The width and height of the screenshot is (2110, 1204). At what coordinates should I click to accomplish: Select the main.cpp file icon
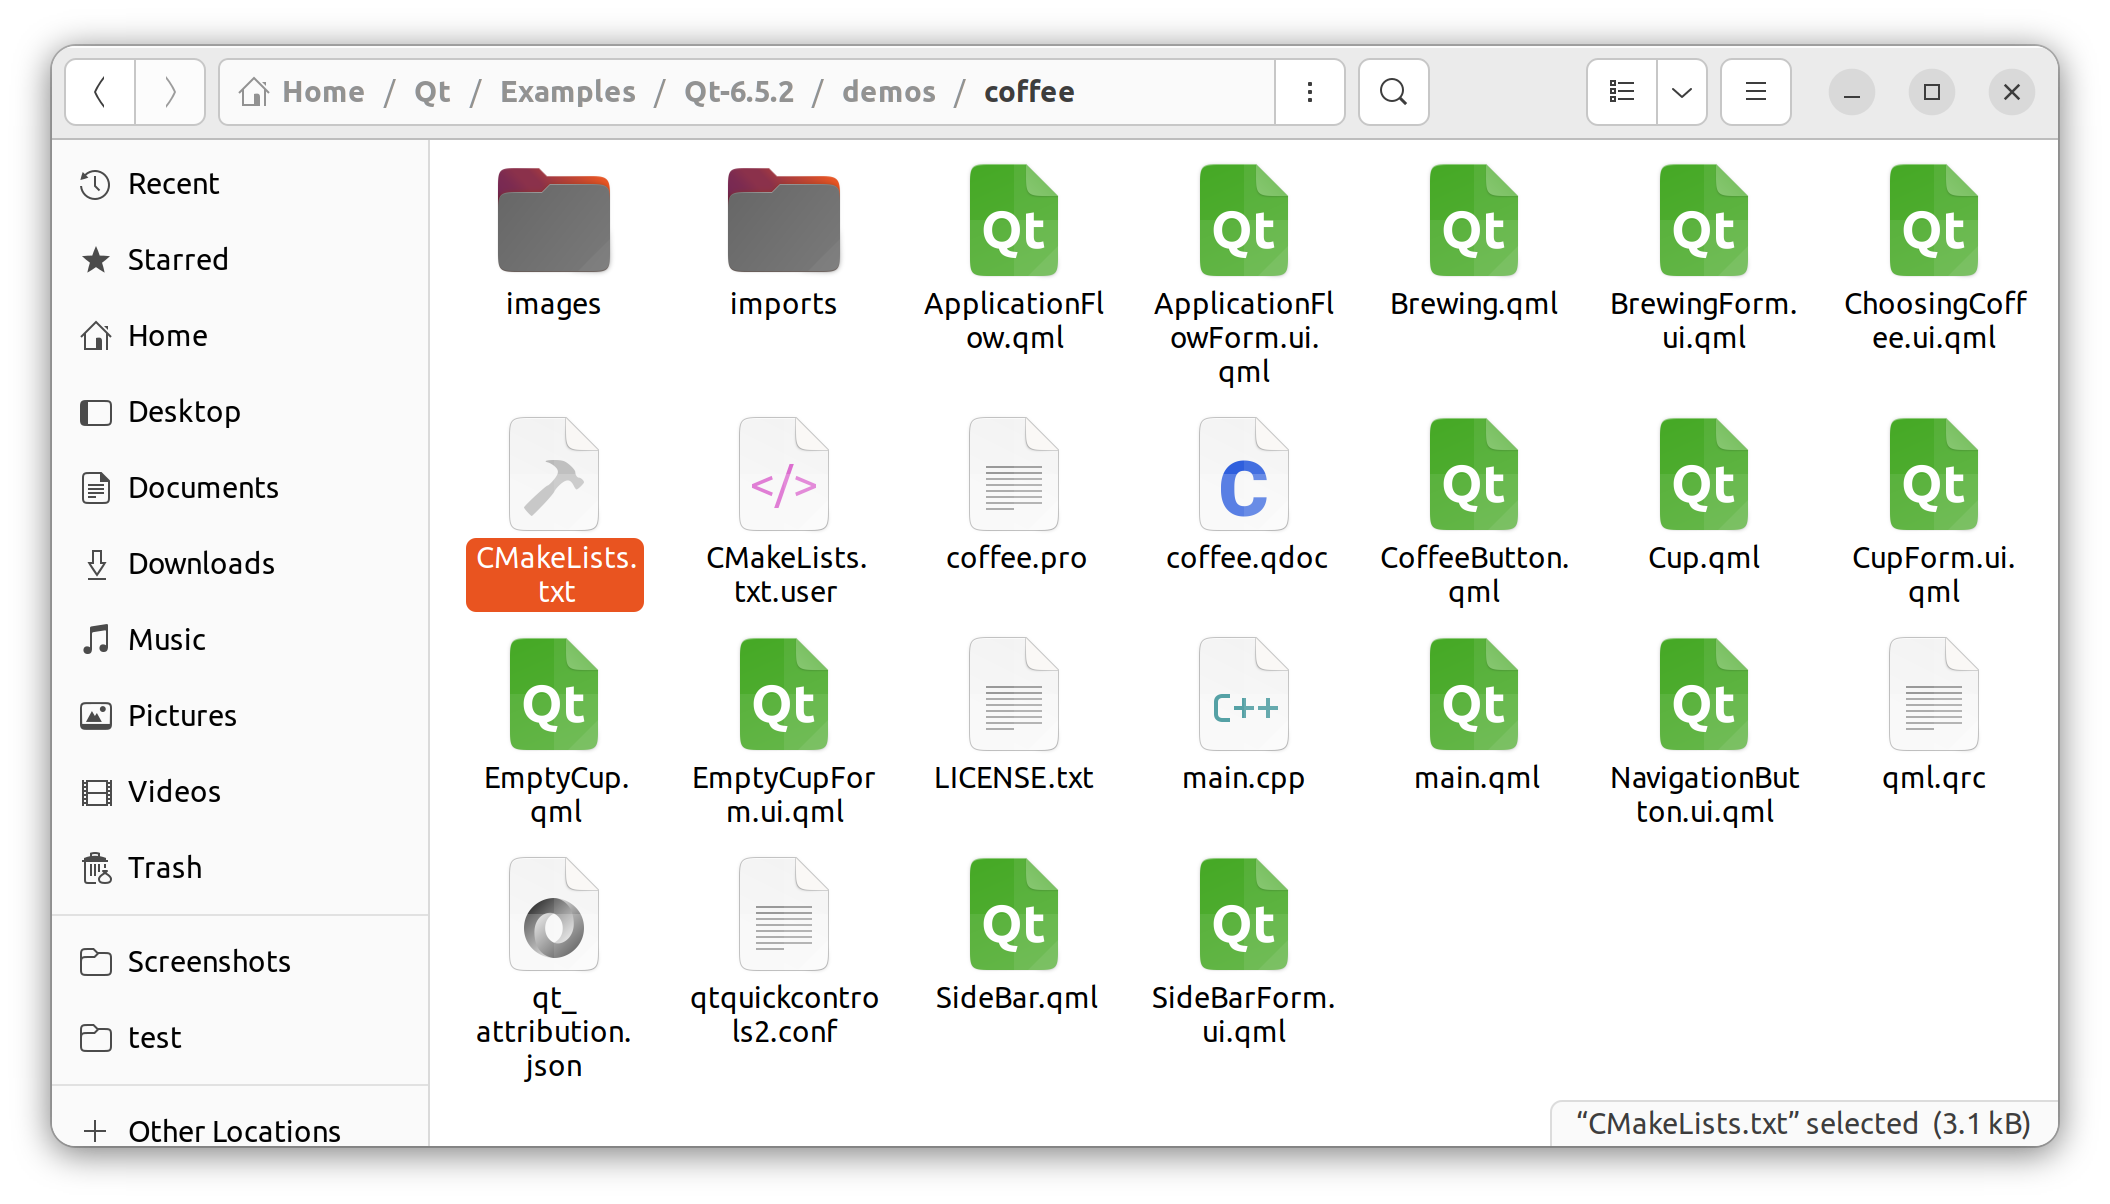click(x=1243, y=695)
